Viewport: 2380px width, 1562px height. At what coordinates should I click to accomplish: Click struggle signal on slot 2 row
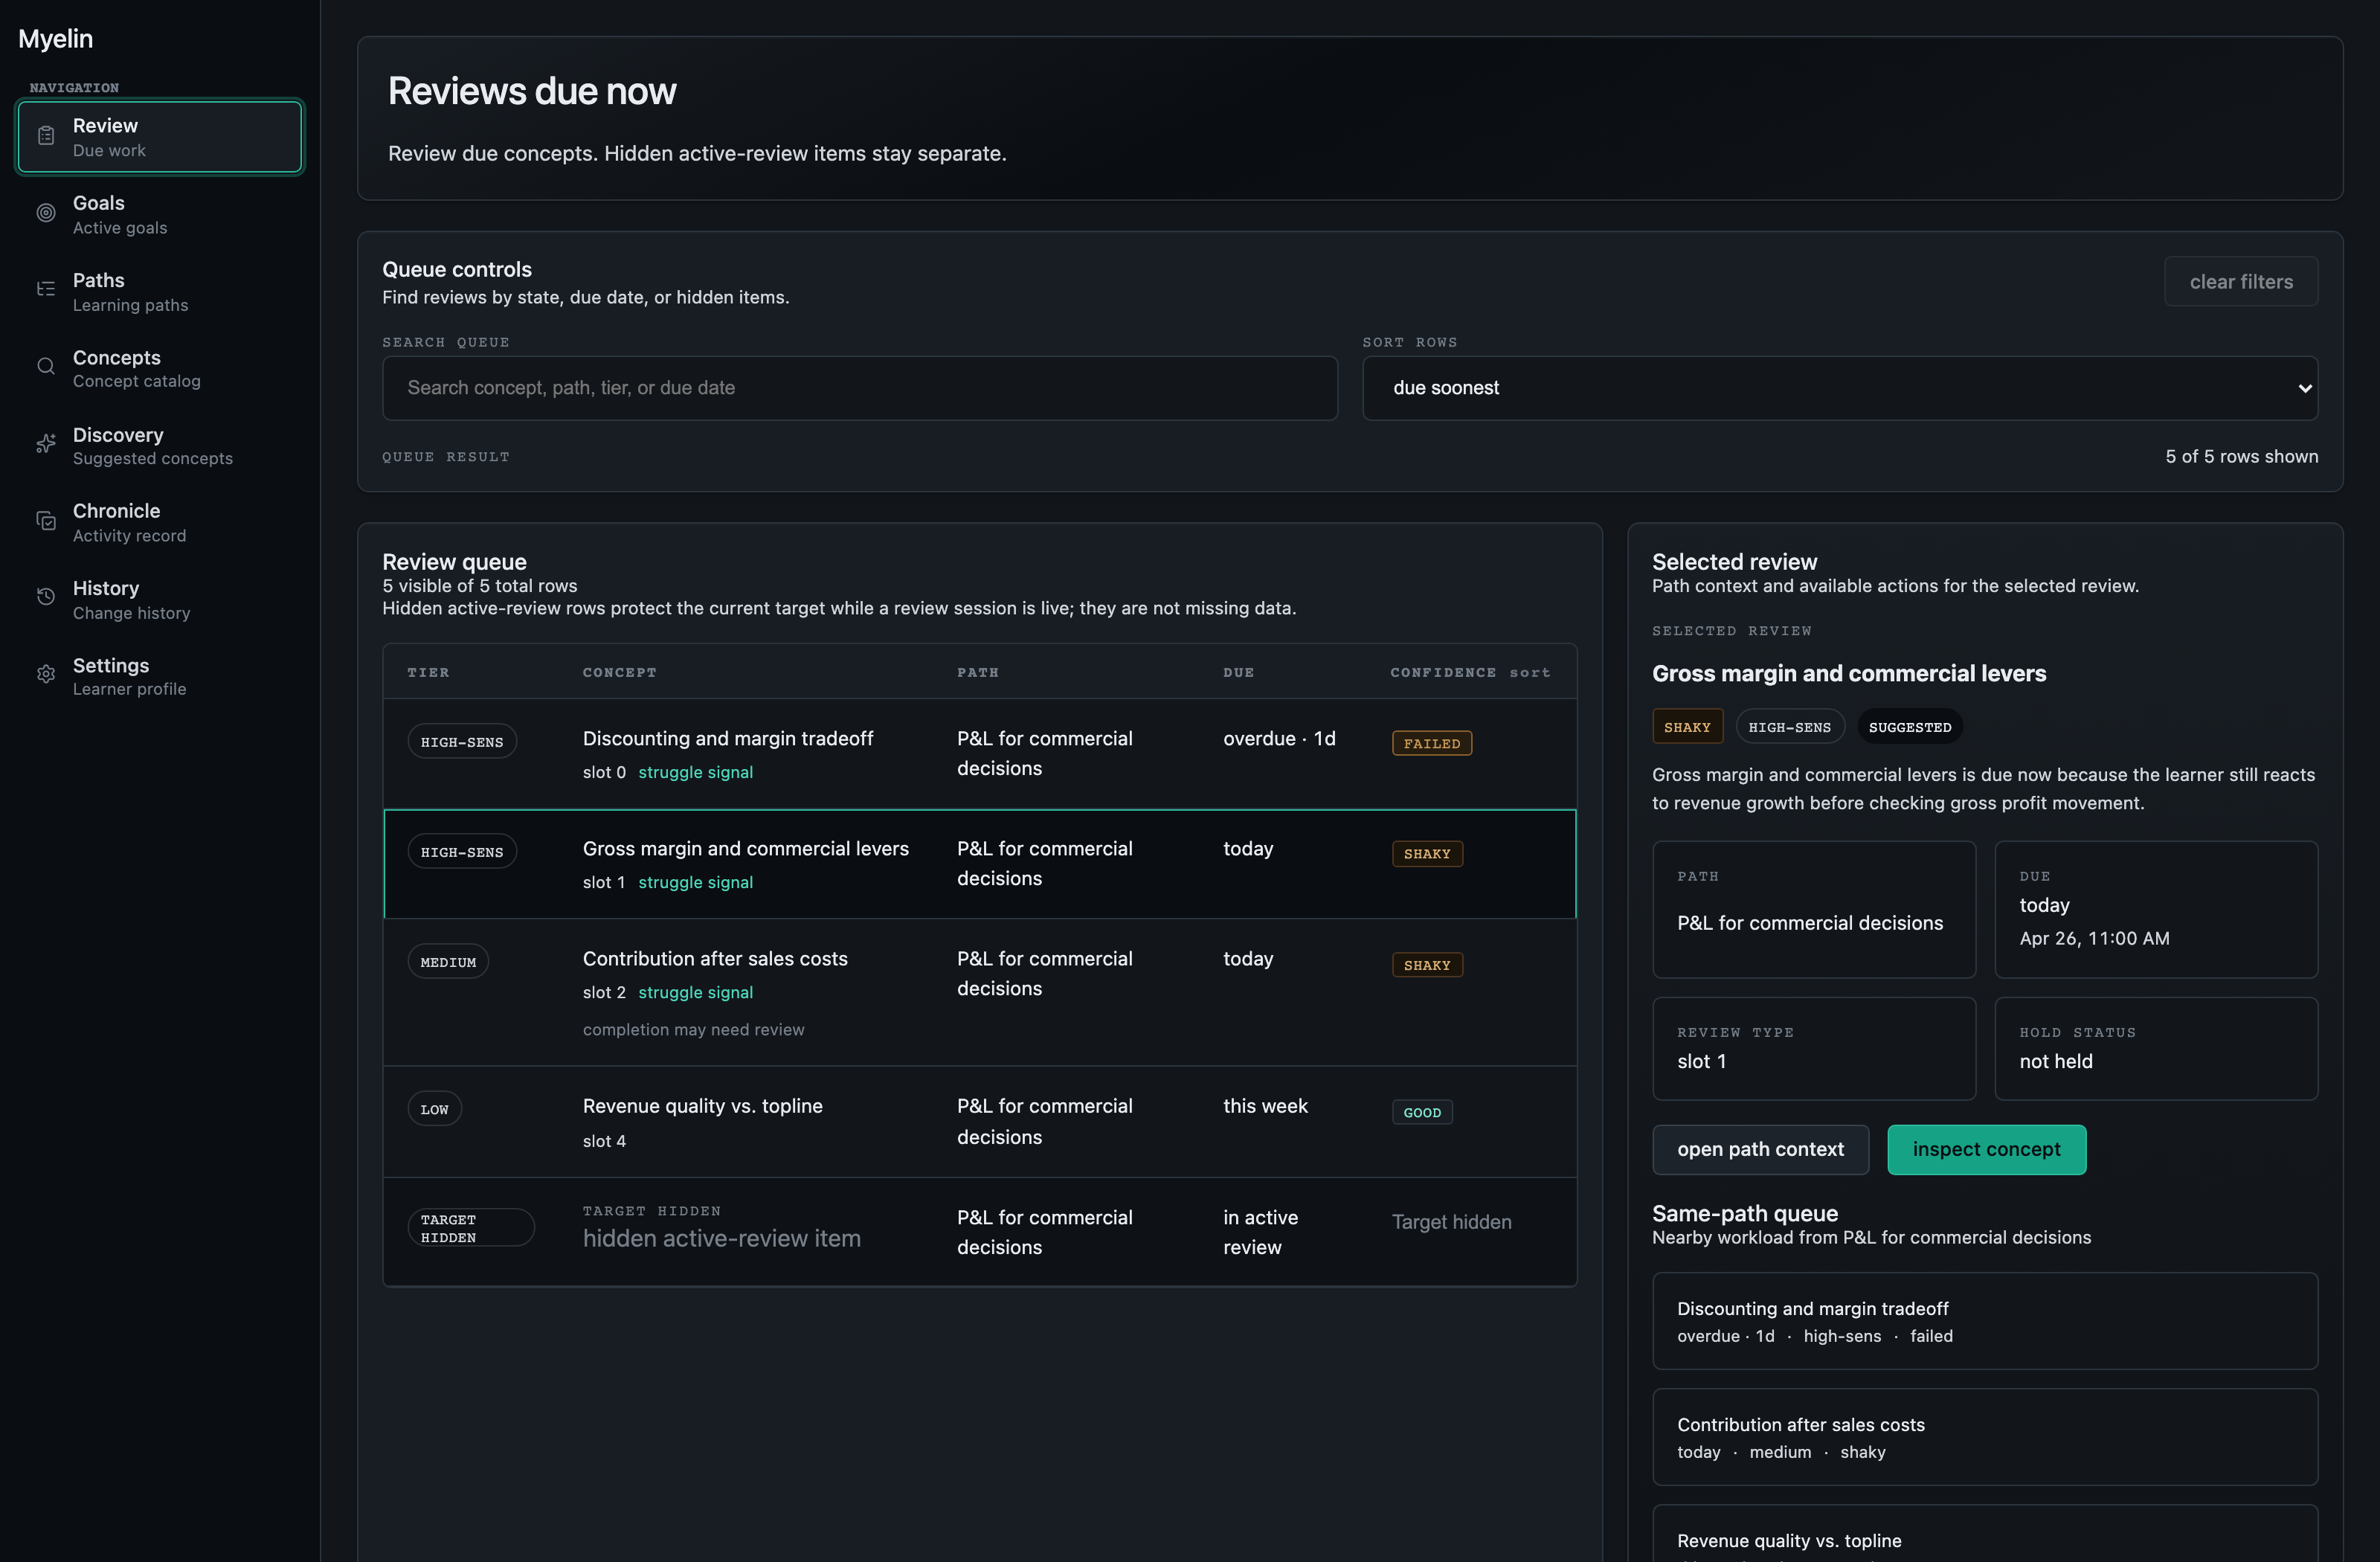point(695,992)
